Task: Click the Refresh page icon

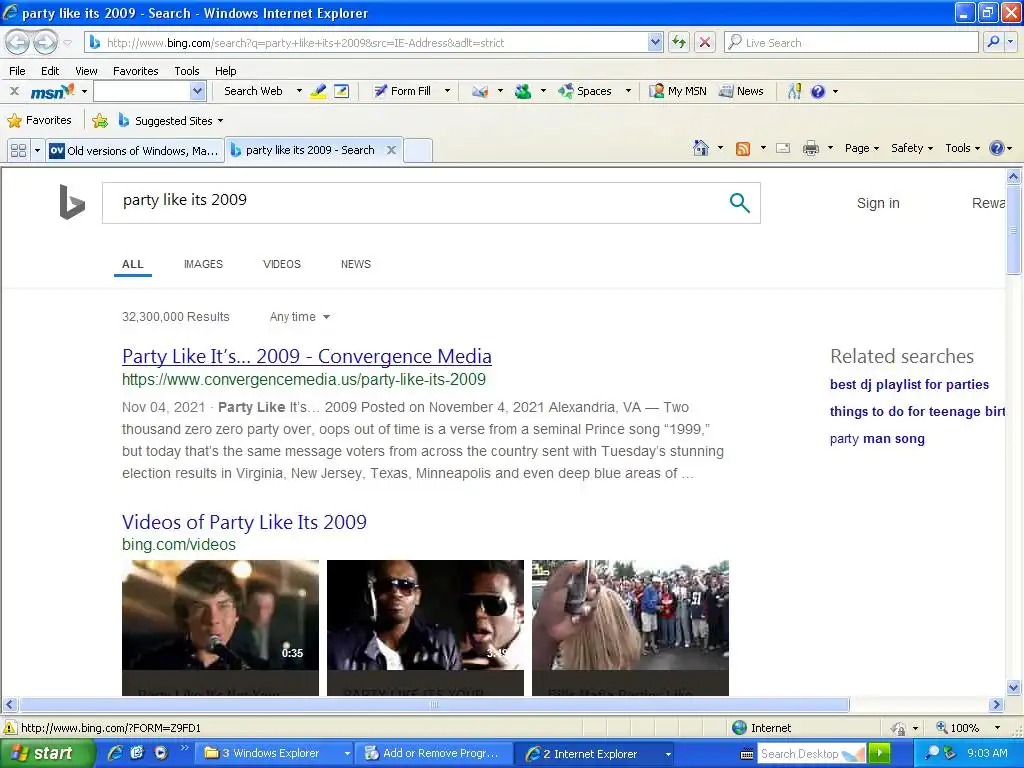Action: 679,42
